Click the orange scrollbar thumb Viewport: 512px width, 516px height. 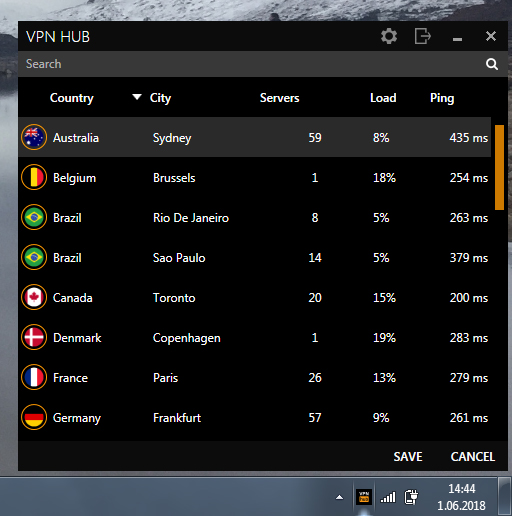pyautogui.click(x=499, y=167)
